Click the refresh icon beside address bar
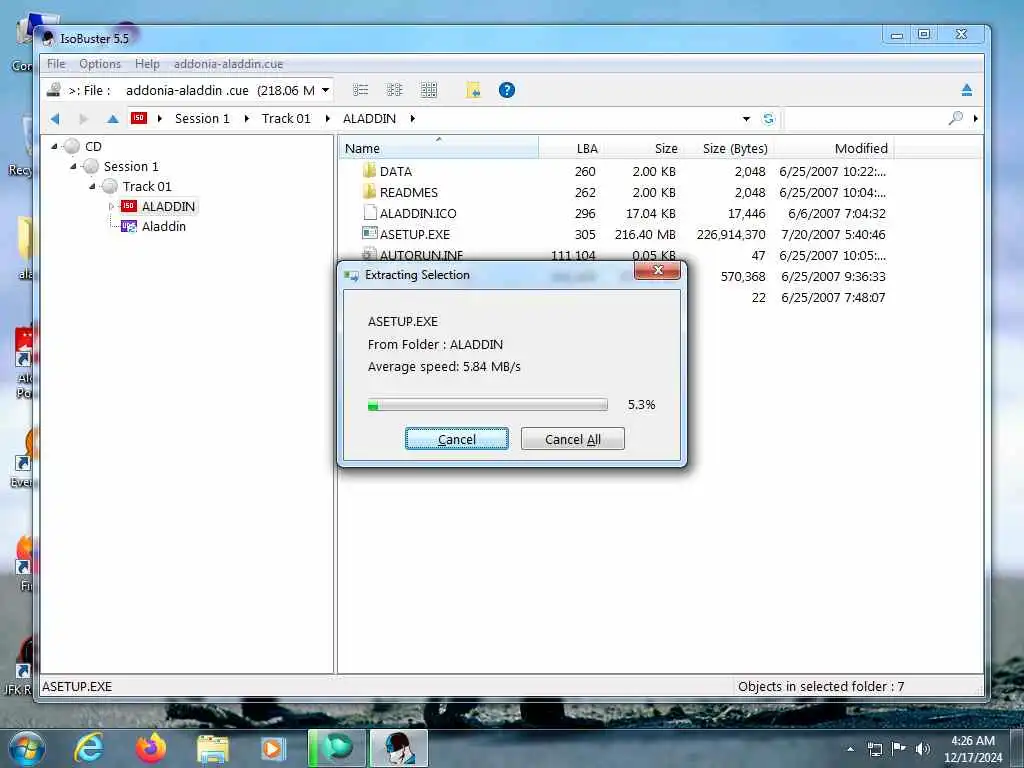1024x768 pixels. click(769, 119)
